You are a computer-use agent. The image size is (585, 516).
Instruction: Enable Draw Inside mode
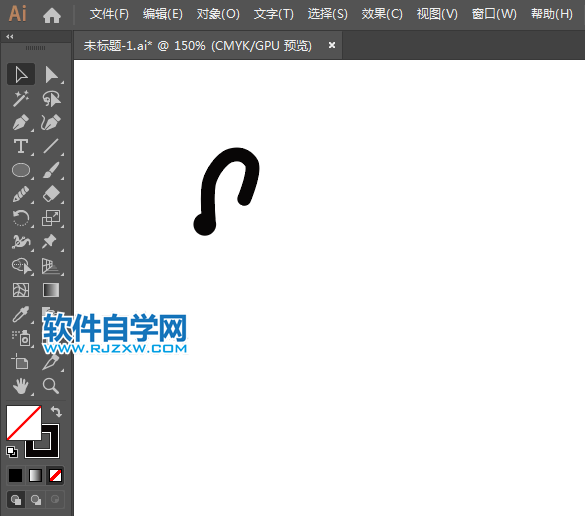(55, 499)
